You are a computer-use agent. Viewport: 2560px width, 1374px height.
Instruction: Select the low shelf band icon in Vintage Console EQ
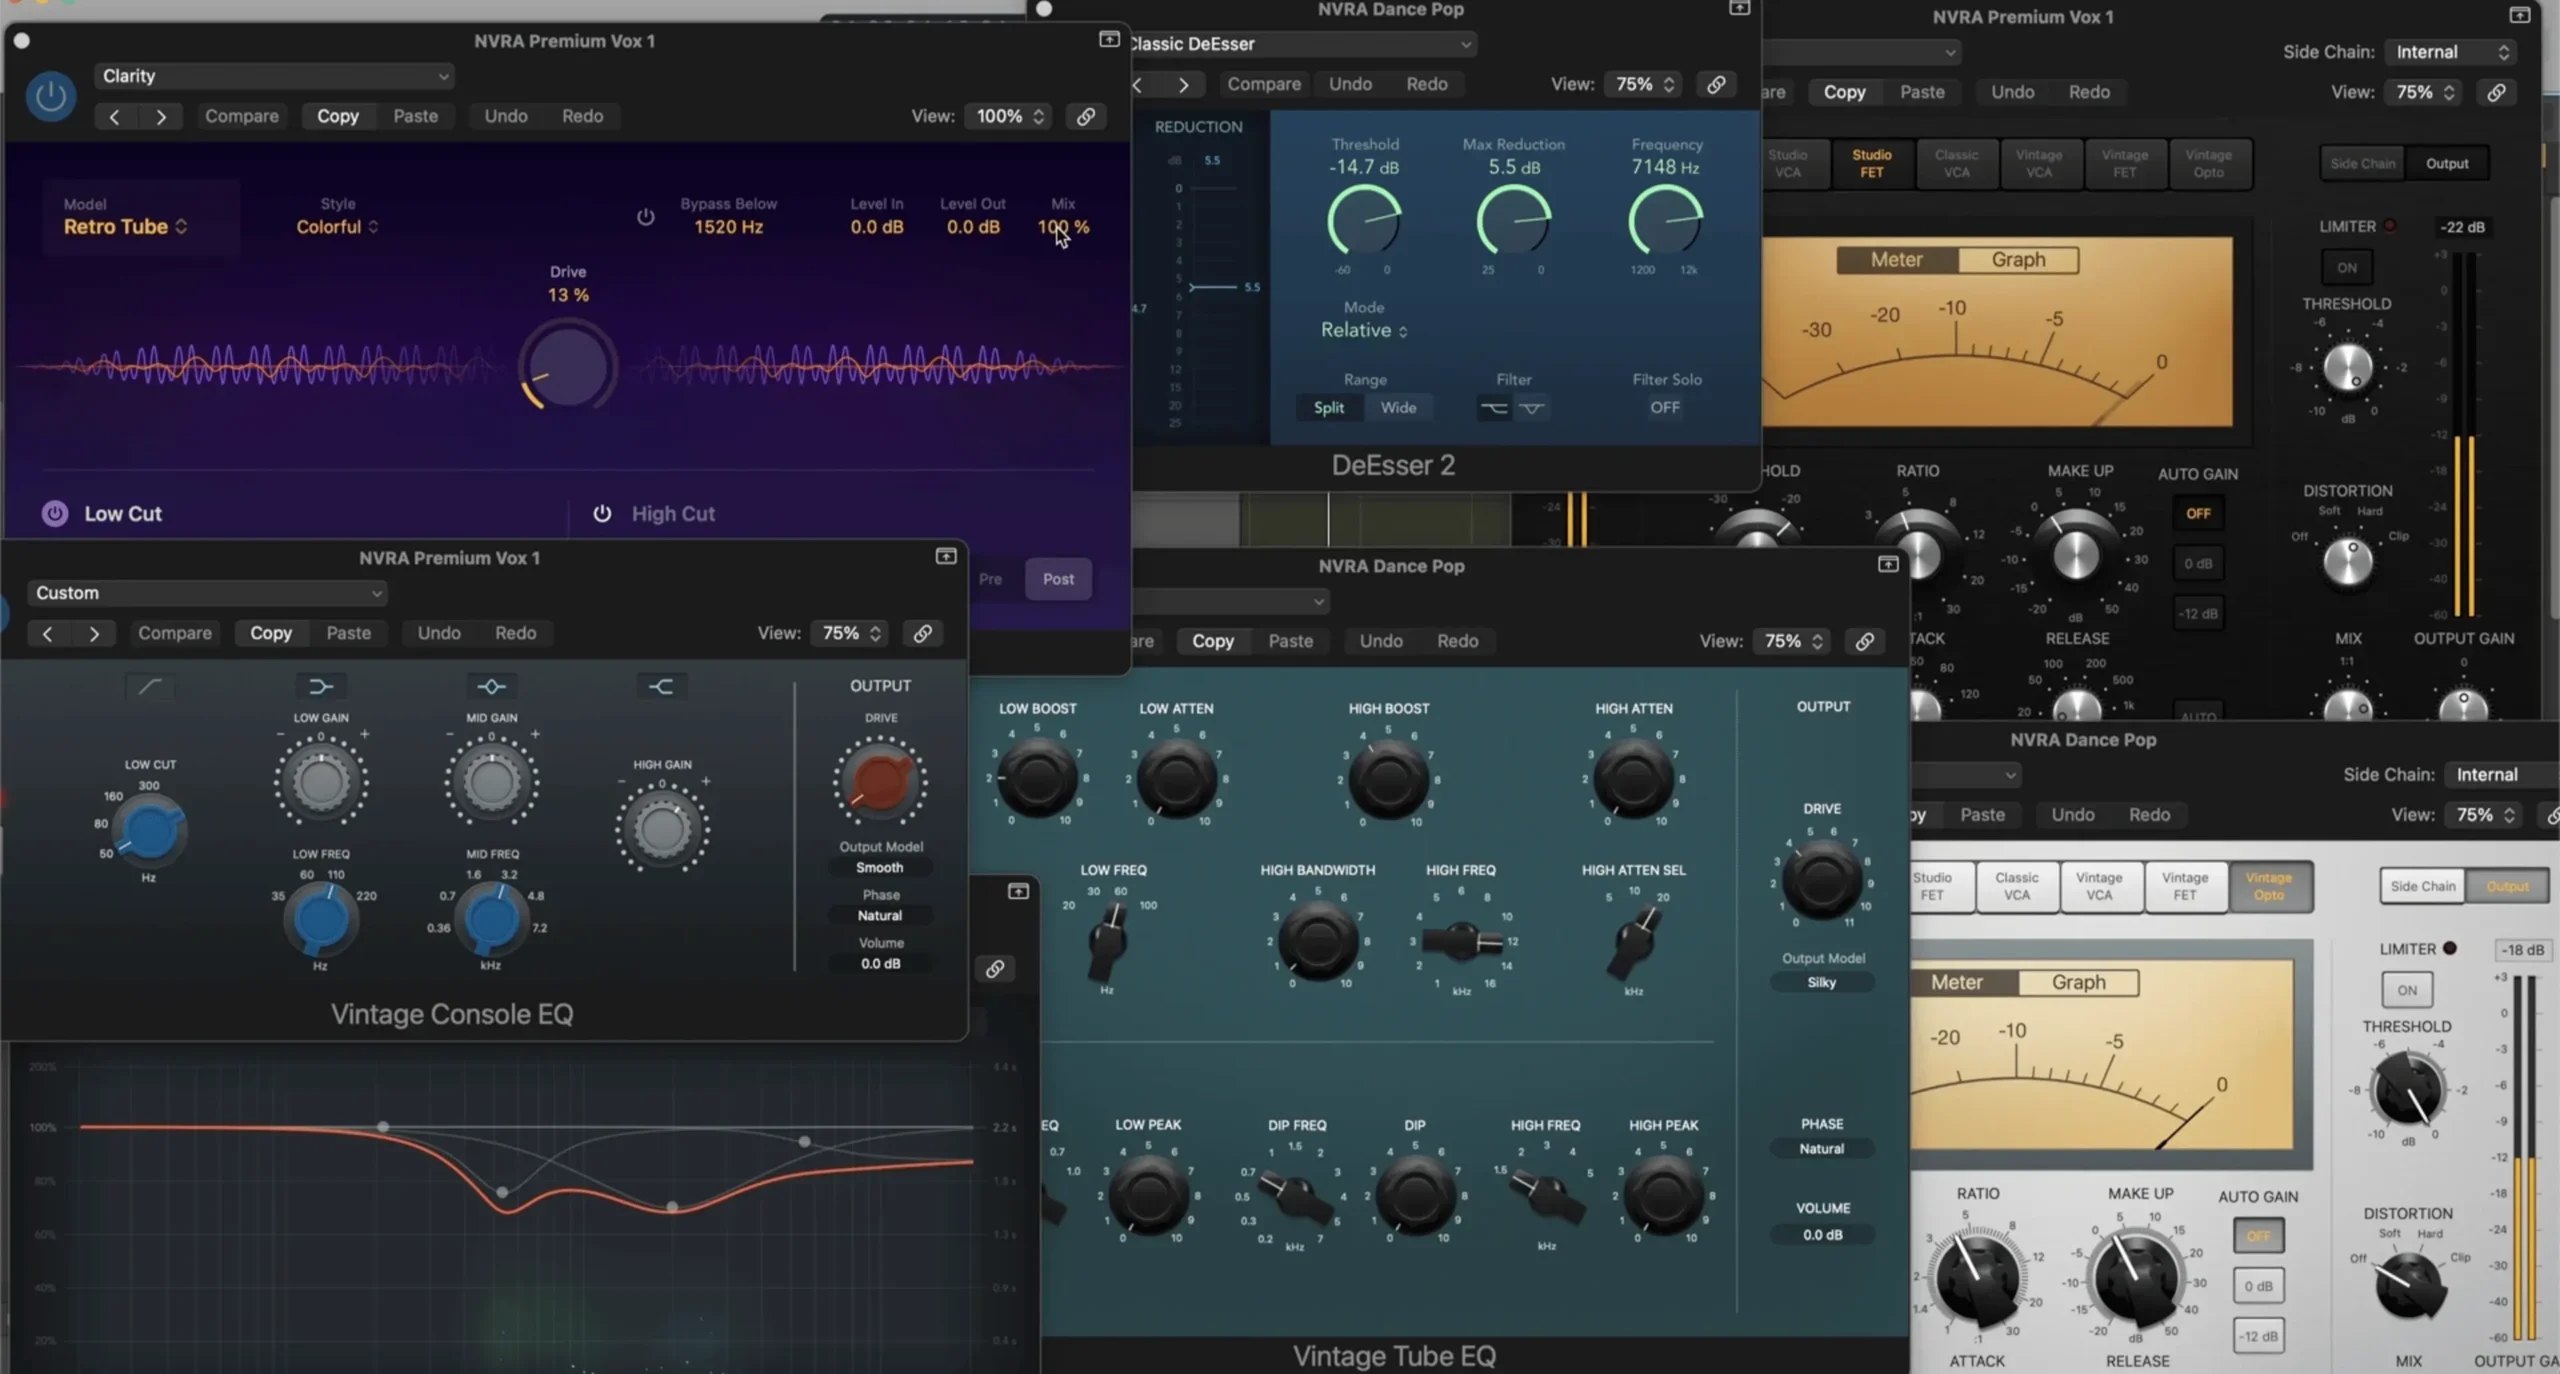coord(321,686)
